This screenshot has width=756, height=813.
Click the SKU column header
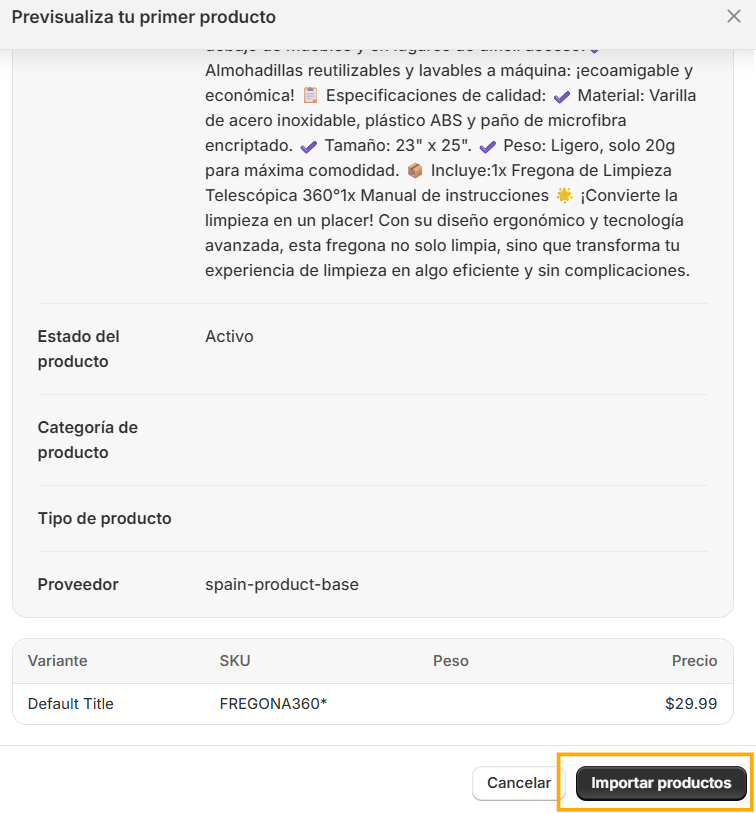pos(235,661)
